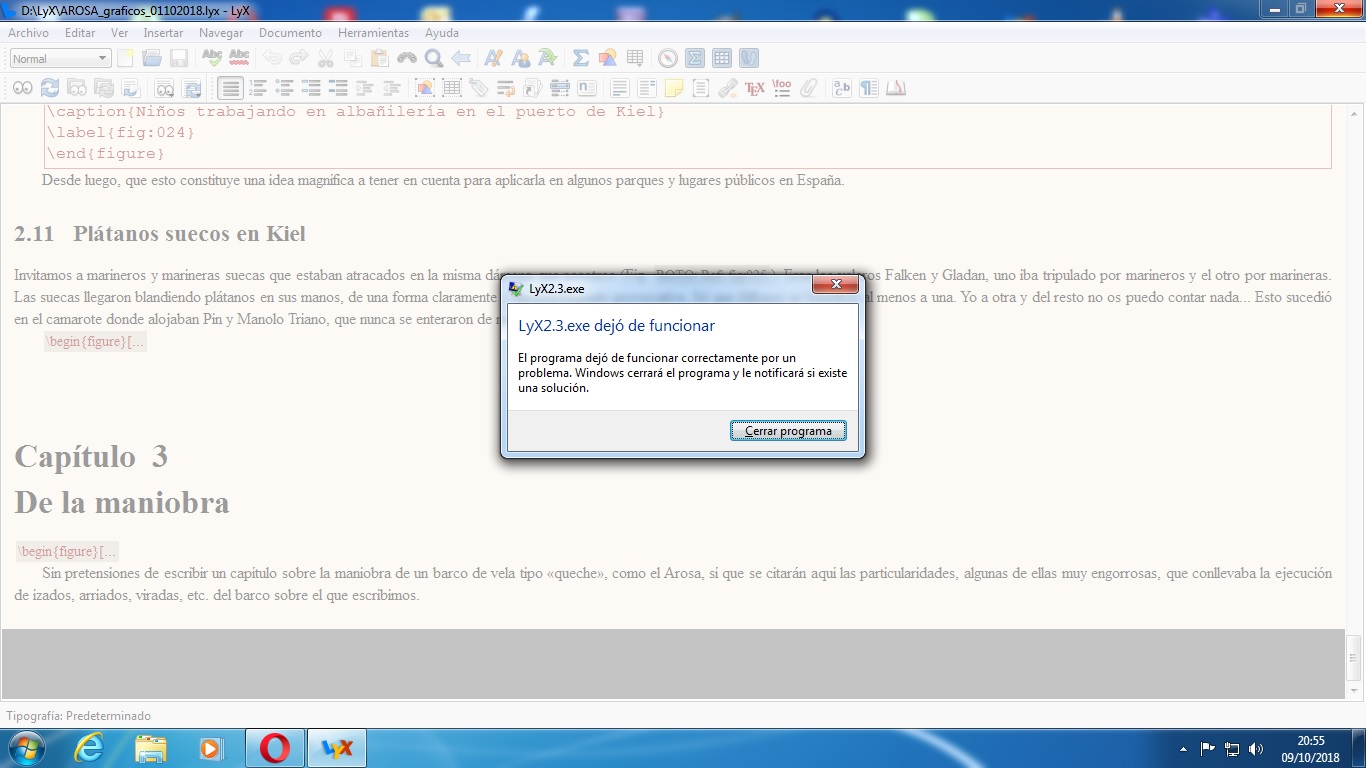Viewport: 1366px width, 768px height.
Task: Open insert table grid dropdown
Action: (x=635, y=58)
